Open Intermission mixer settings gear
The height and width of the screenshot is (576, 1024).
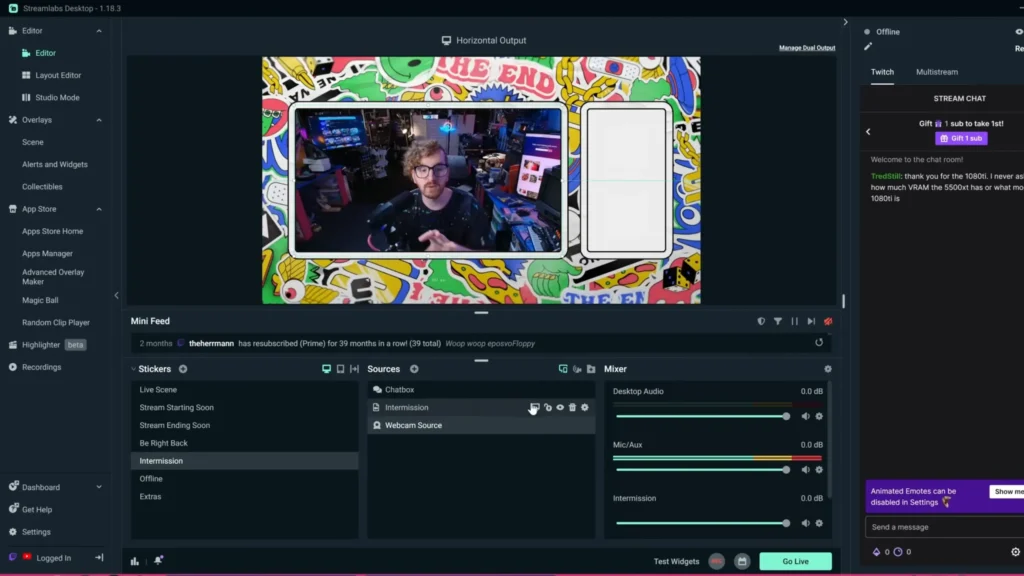point(819,523)
